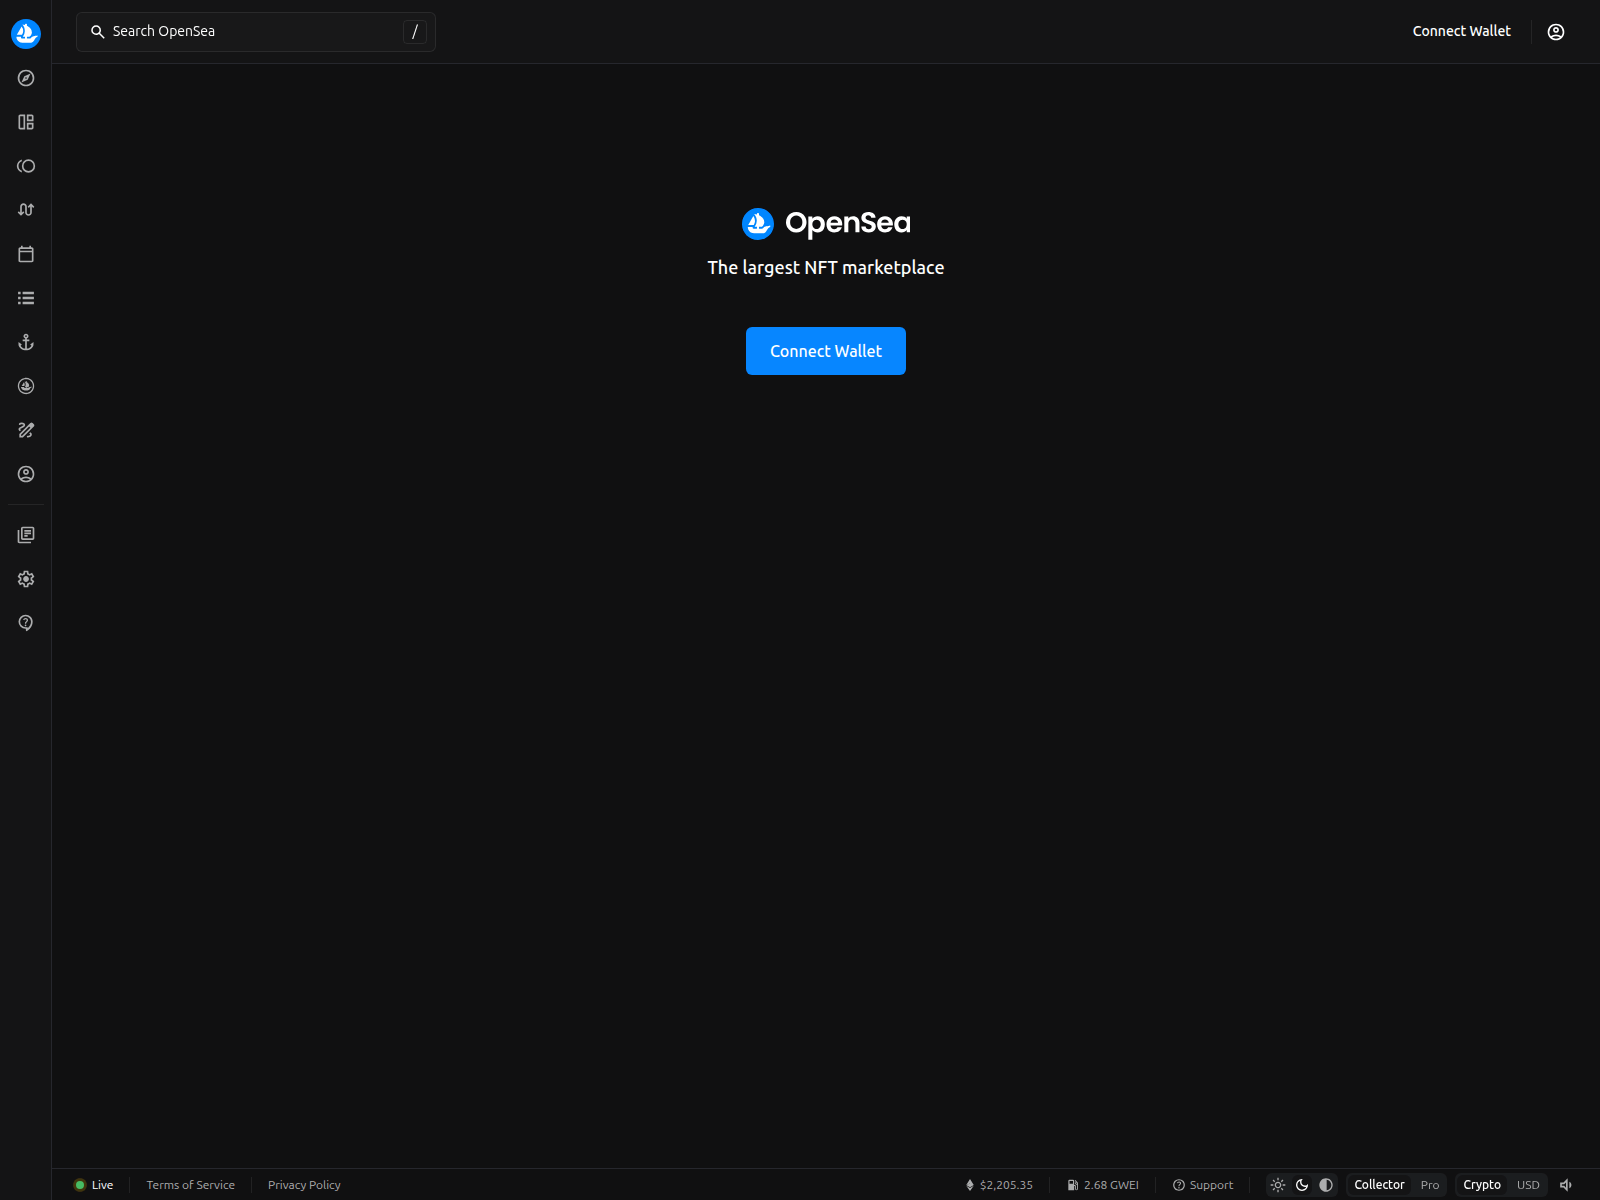Click "The largest NFT marketplace" tagline

[x=826, y=268]
